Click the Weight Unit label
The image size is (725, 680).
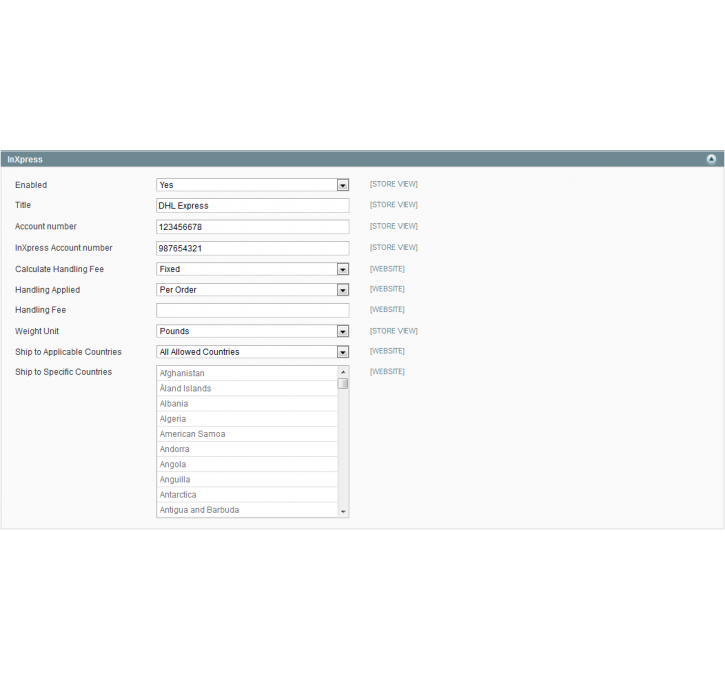pos(37,331)
